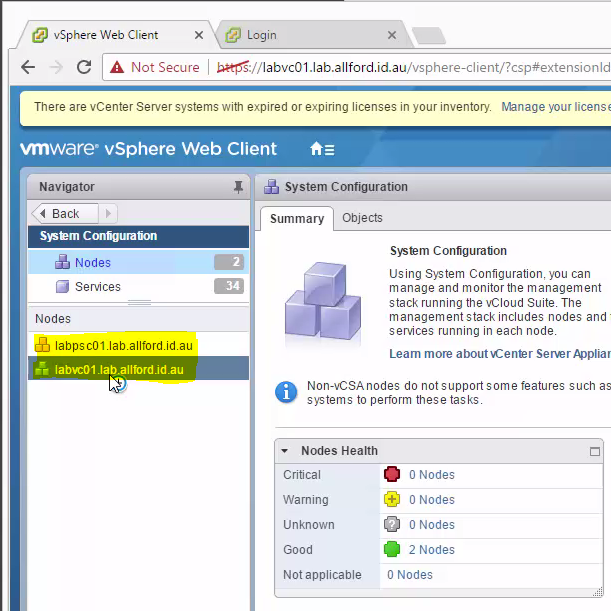Click the vSphere Web Client tab favicon
The width and height of the screenshot is (611, 611).
[40, 35]
